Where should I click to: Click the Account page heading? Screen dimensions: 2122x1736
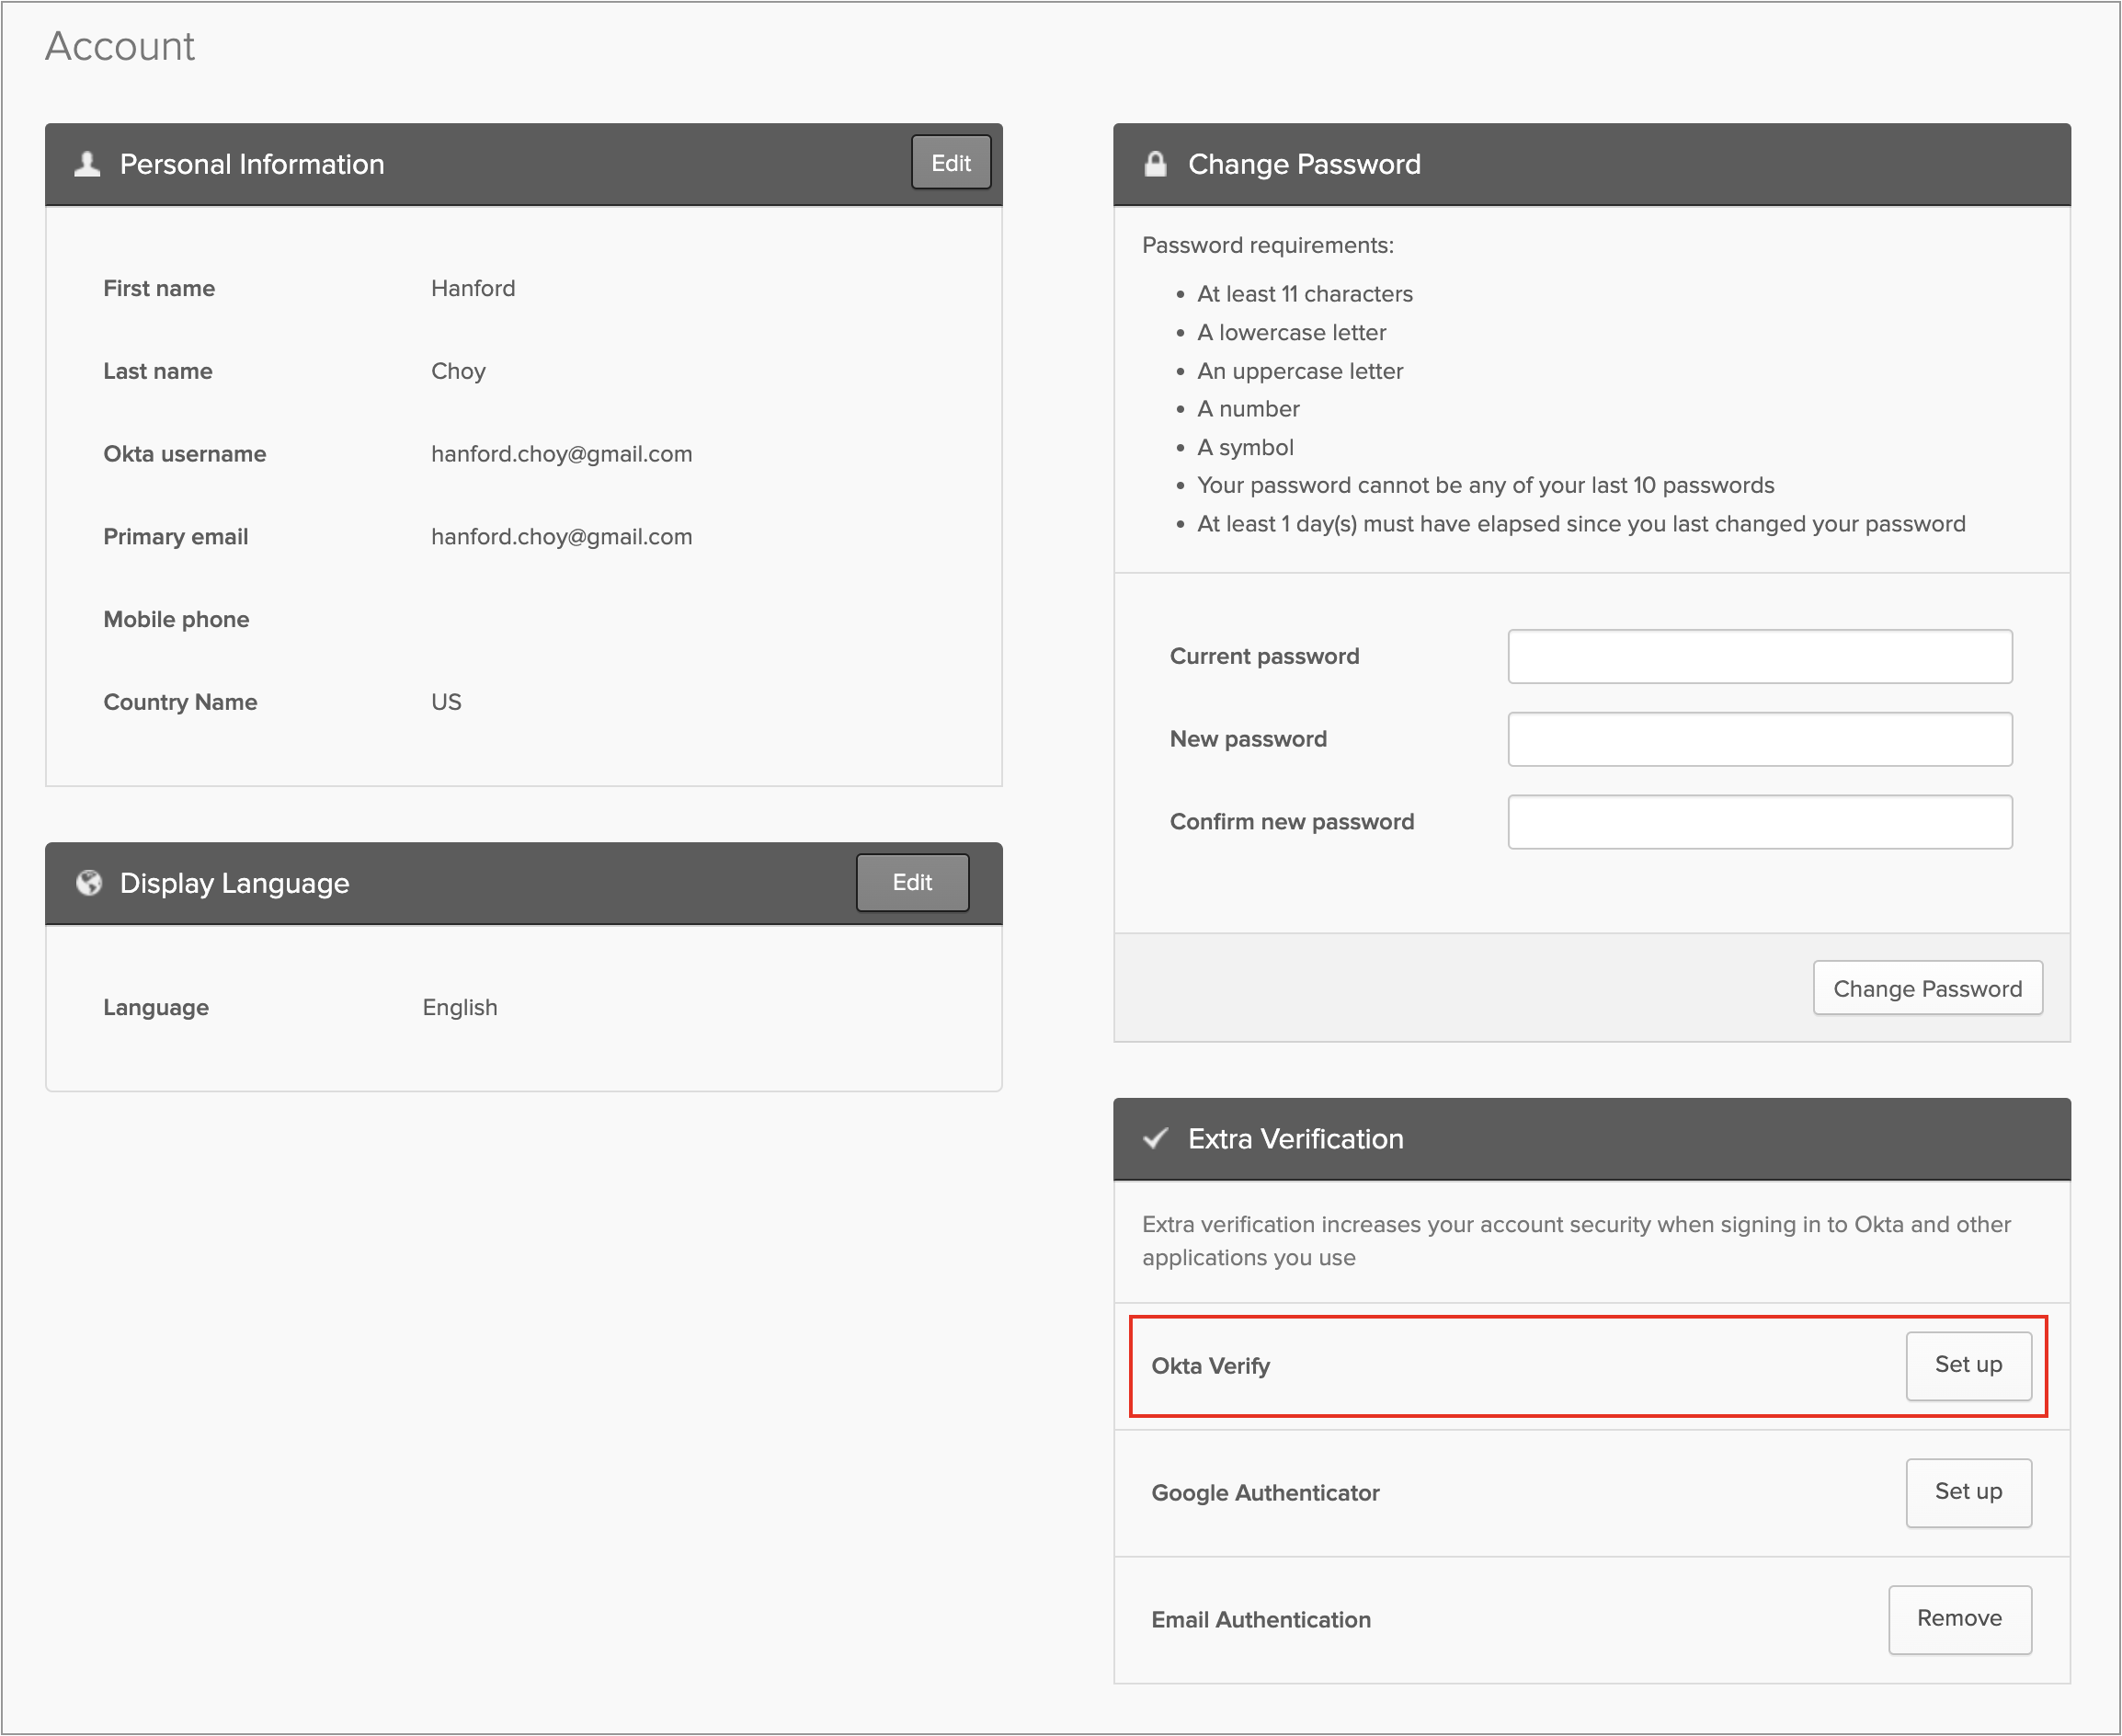[x=120, y=47]
